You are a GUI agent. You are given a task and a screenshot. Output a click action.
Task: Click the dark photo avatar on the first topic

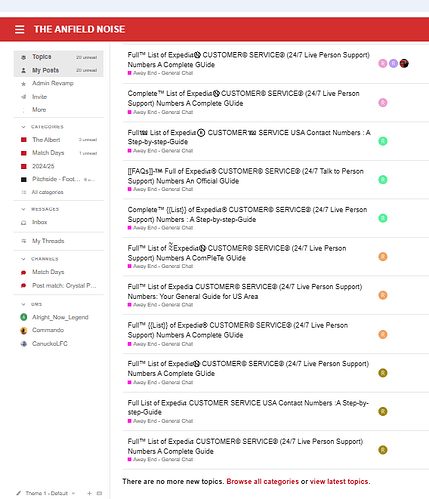tap(404, 63)
